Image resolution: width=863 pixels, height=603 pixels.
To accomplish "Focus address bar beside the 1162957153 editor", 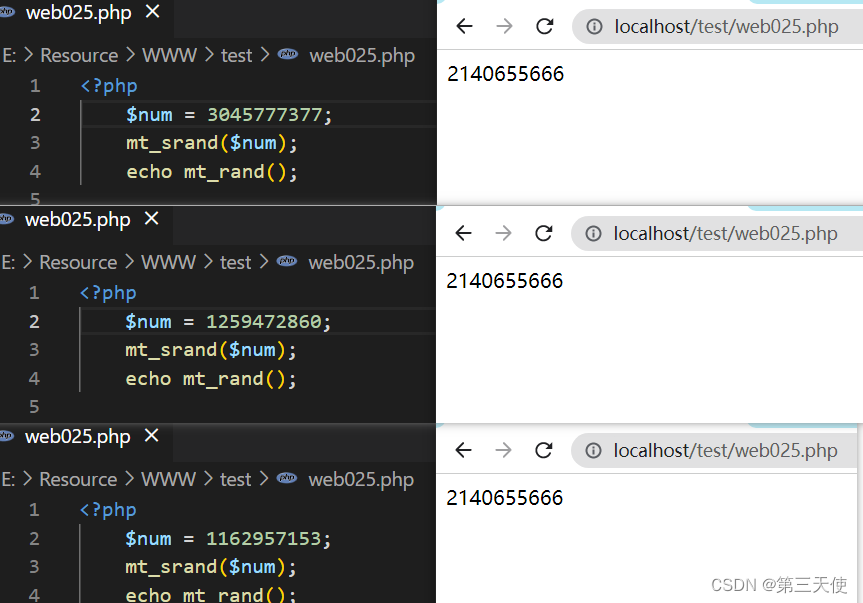I will (714, 451).
